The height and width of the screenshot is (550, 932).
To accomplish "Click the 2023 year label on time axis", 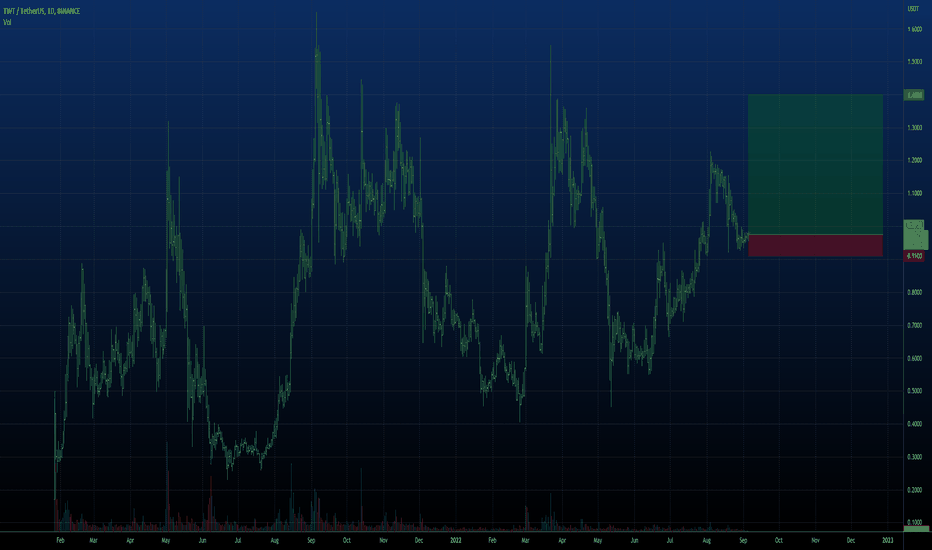I will 887,540.
